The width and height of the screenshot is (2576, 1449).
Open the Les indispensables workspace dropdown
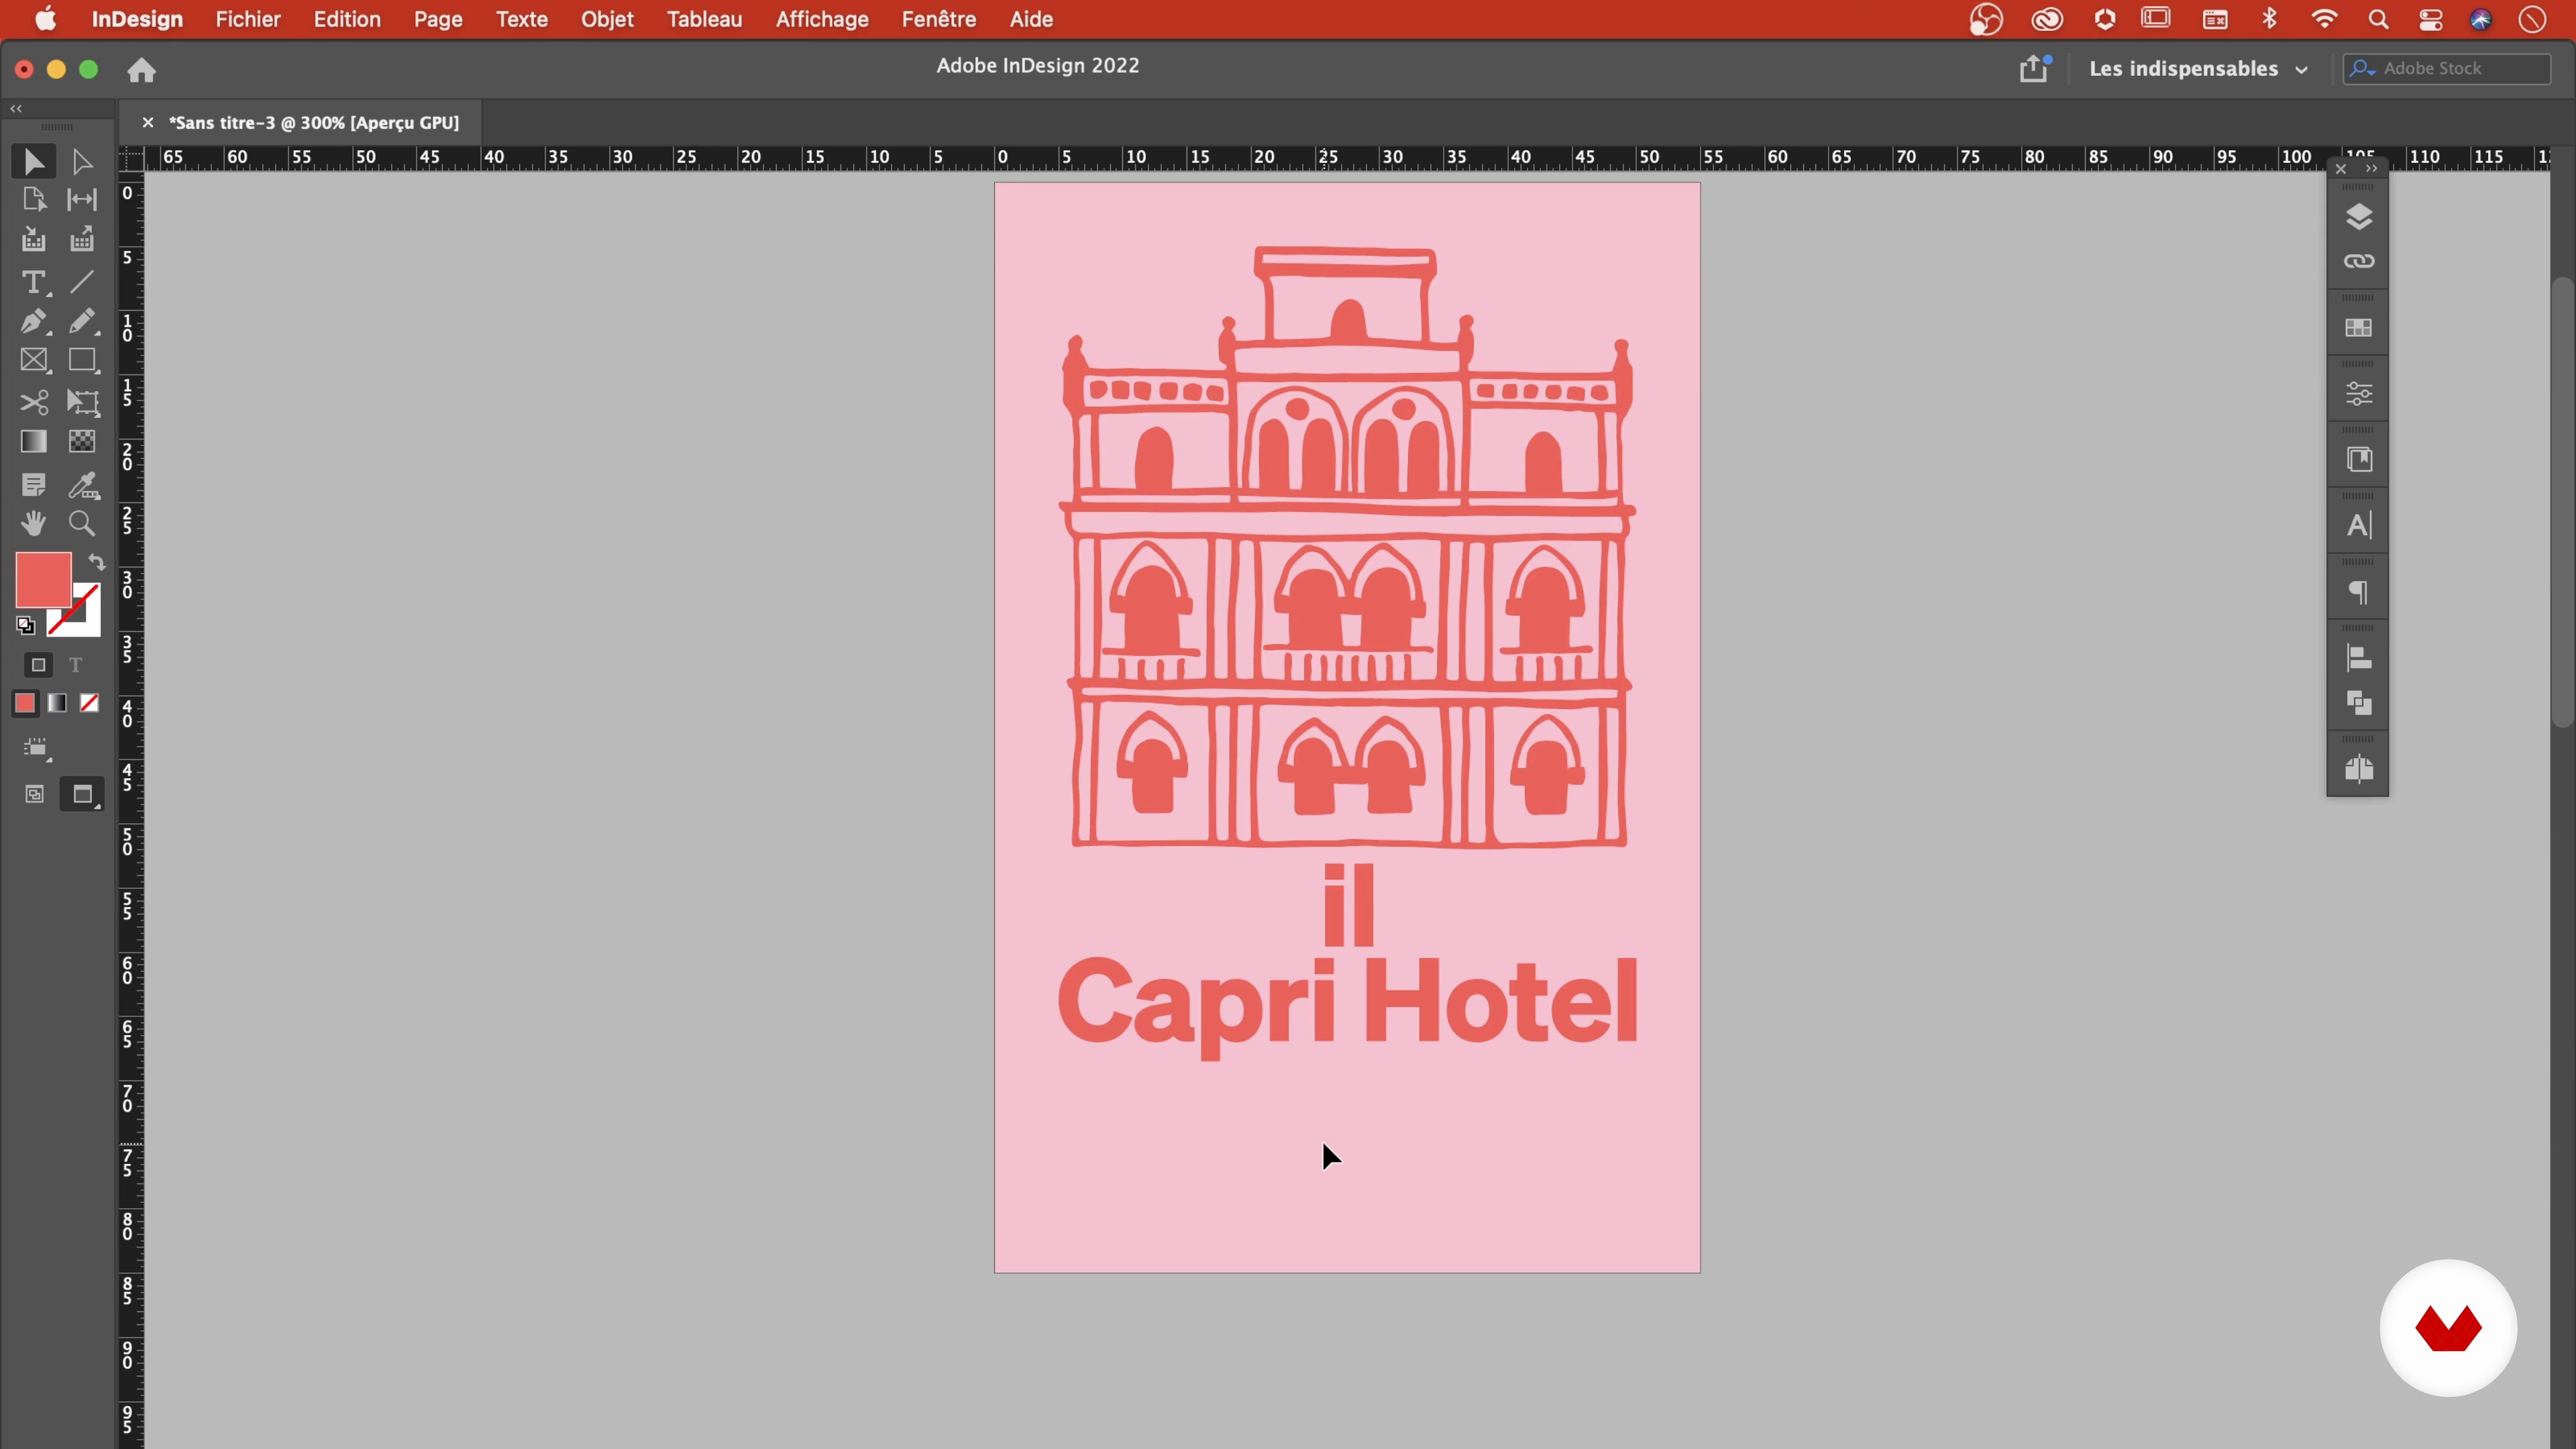2198,69
